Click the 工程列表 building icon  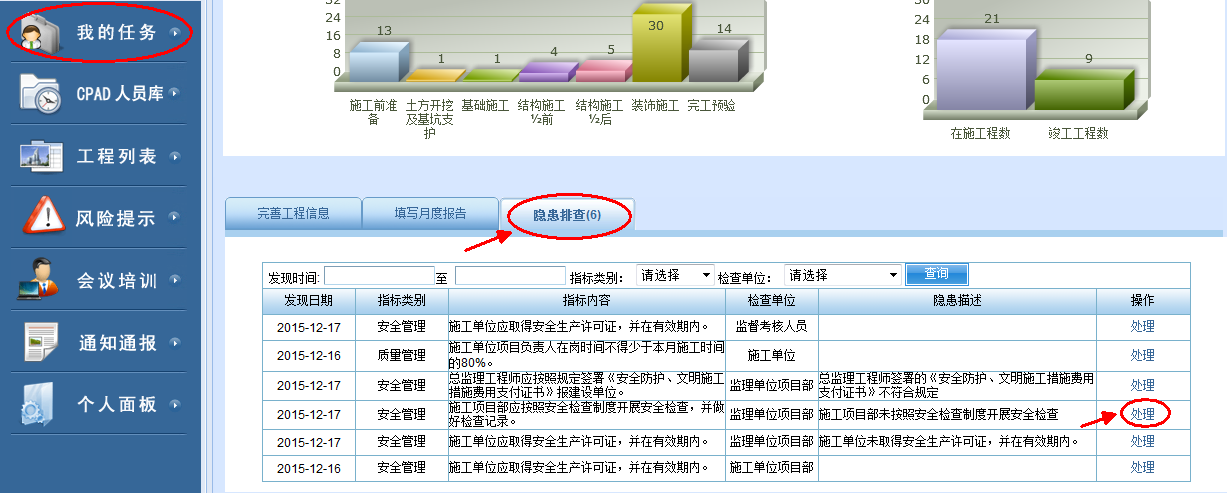click(41, 156)
